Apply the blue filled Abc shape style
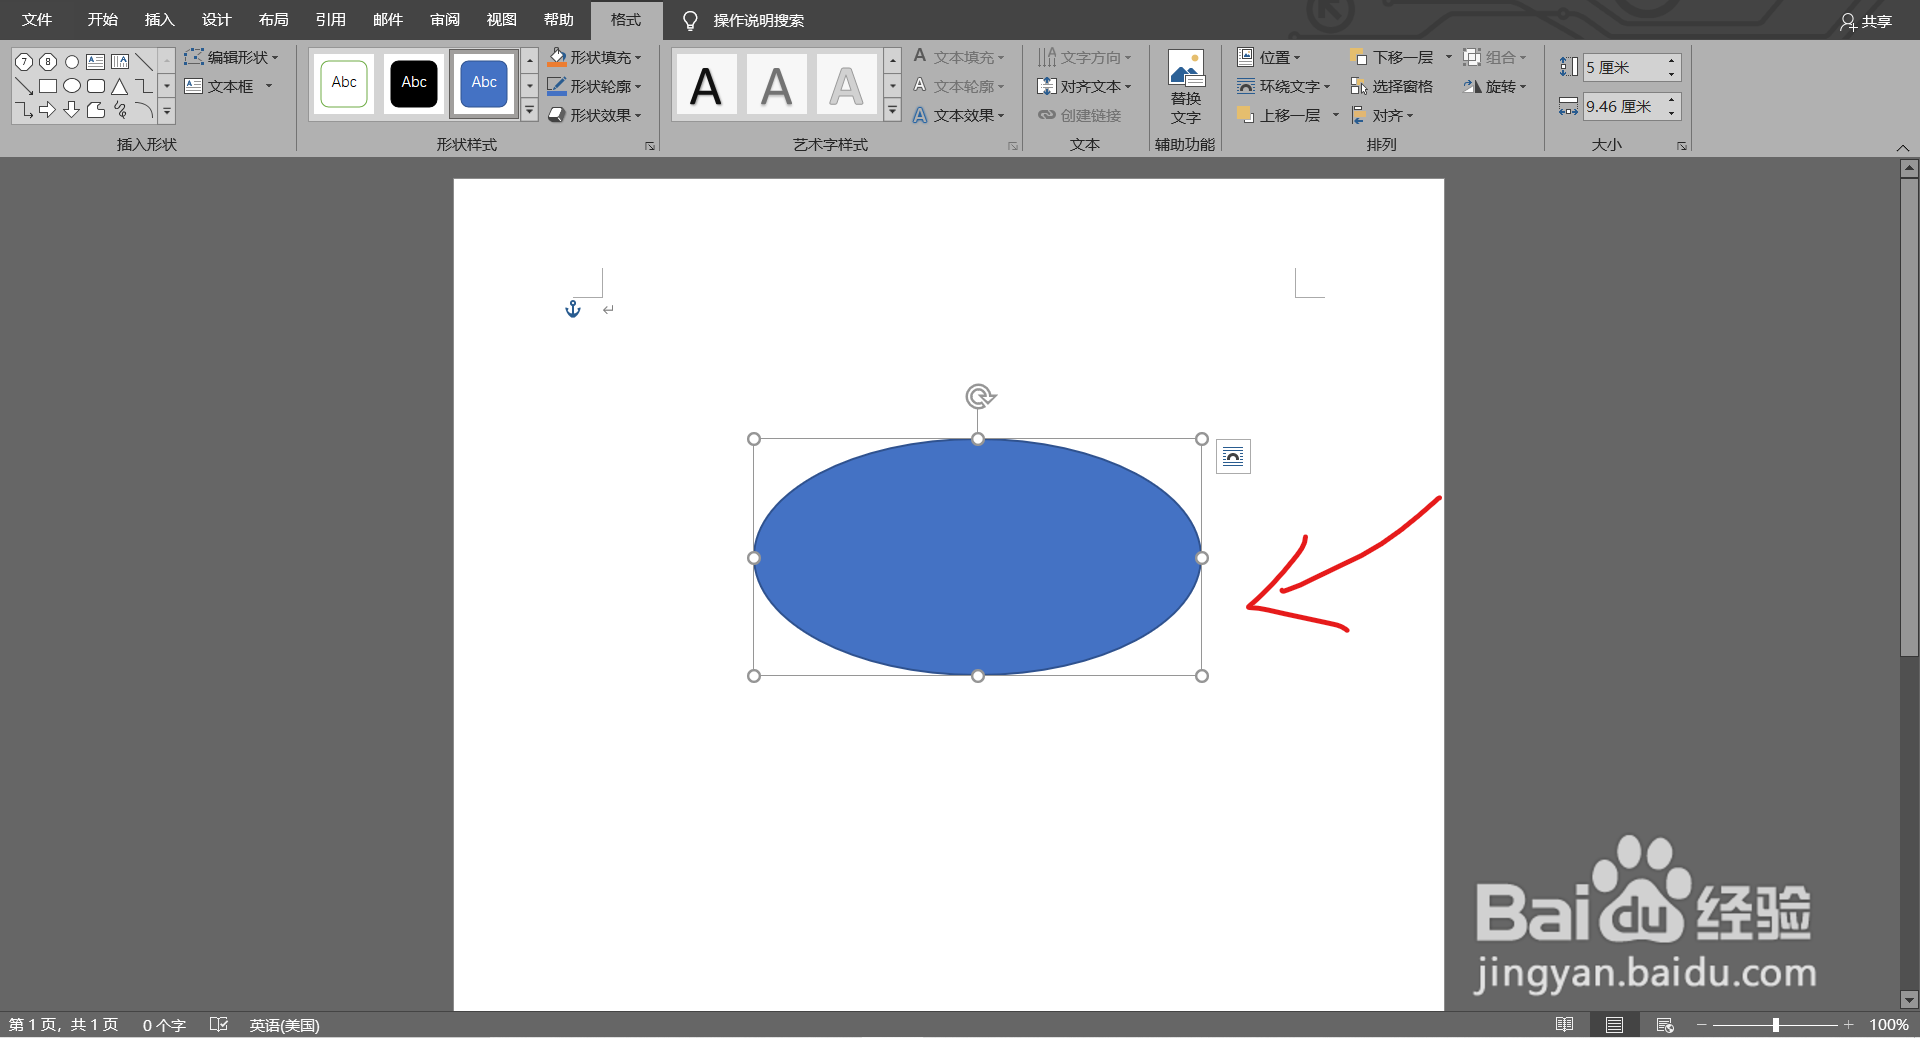Image resolution: width=1920 pixels, height=1038 pixels. point(484,83)
